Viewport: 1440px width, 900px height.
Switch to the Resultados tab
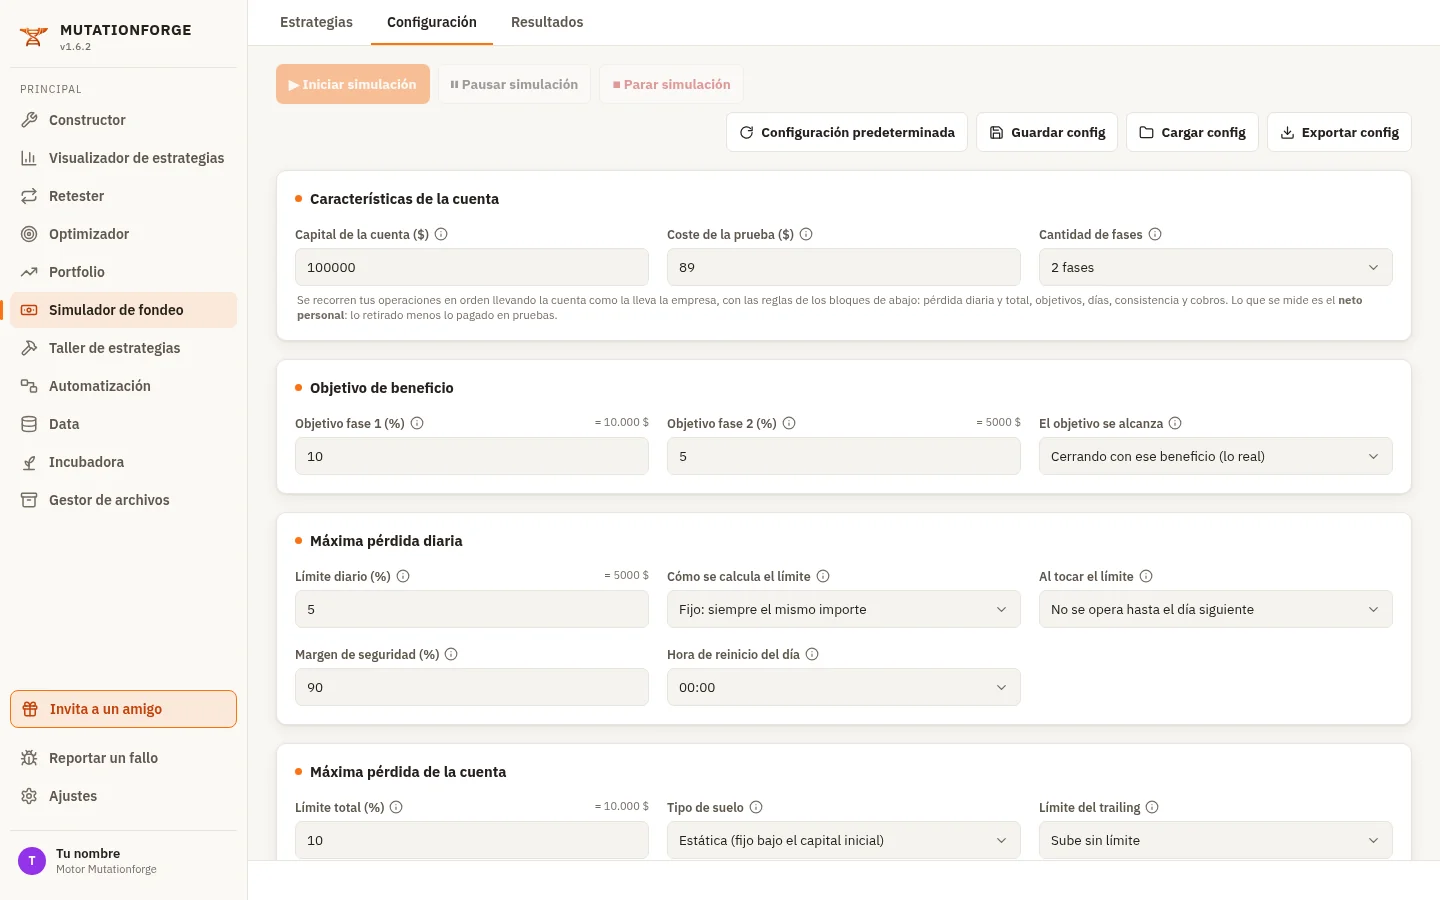tap(547, 22)
